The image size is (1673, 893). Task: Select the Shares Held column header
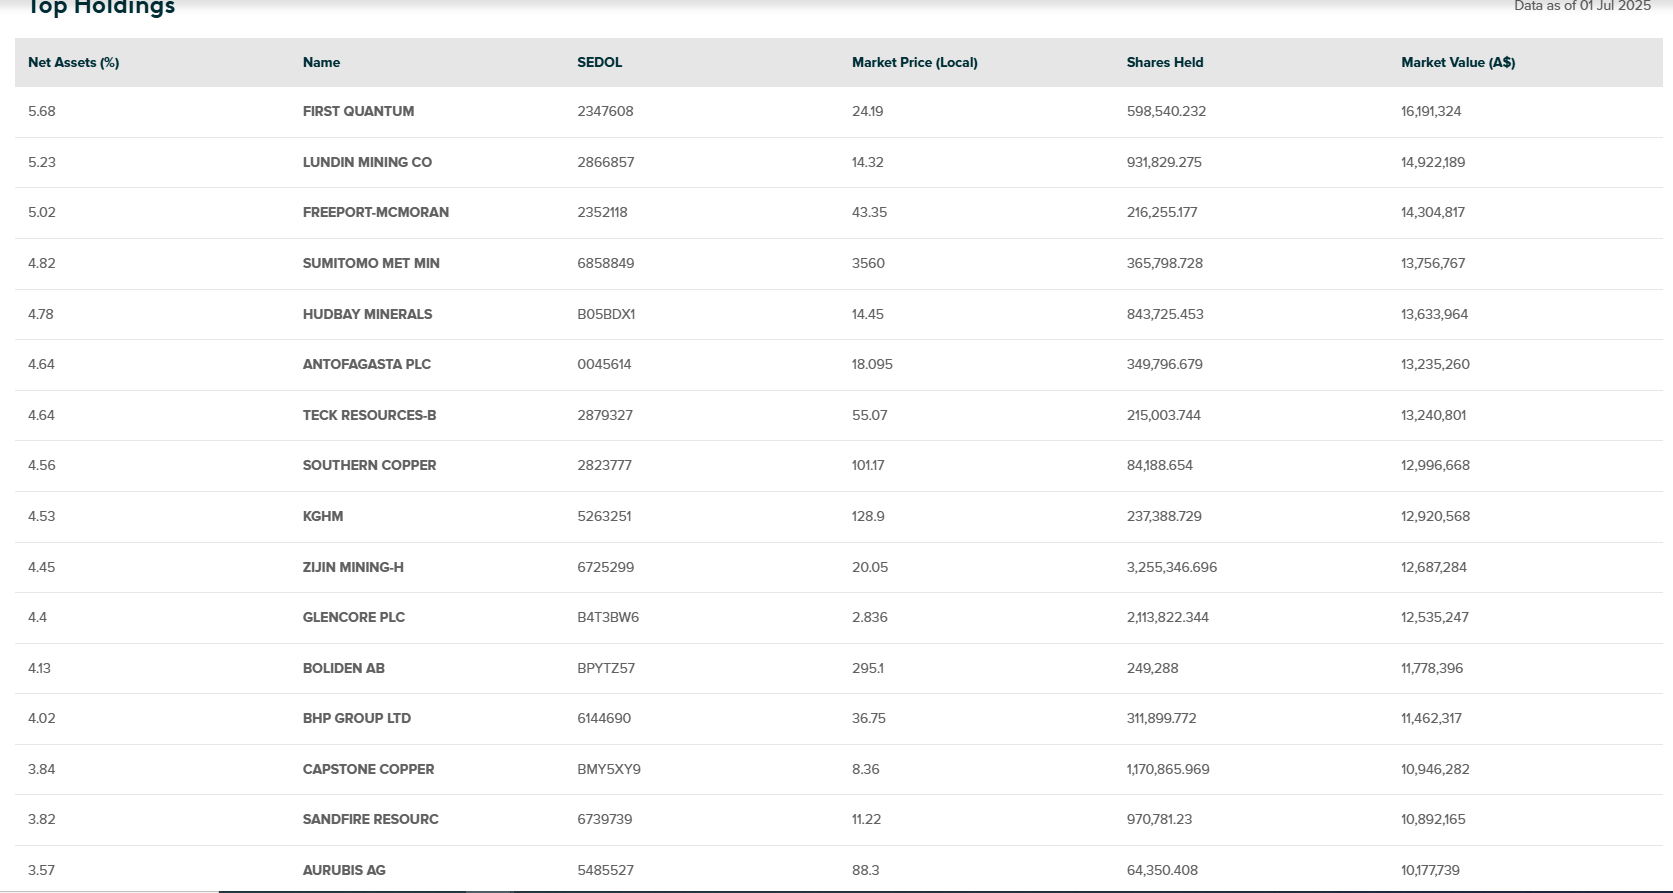pos(1164,62)
